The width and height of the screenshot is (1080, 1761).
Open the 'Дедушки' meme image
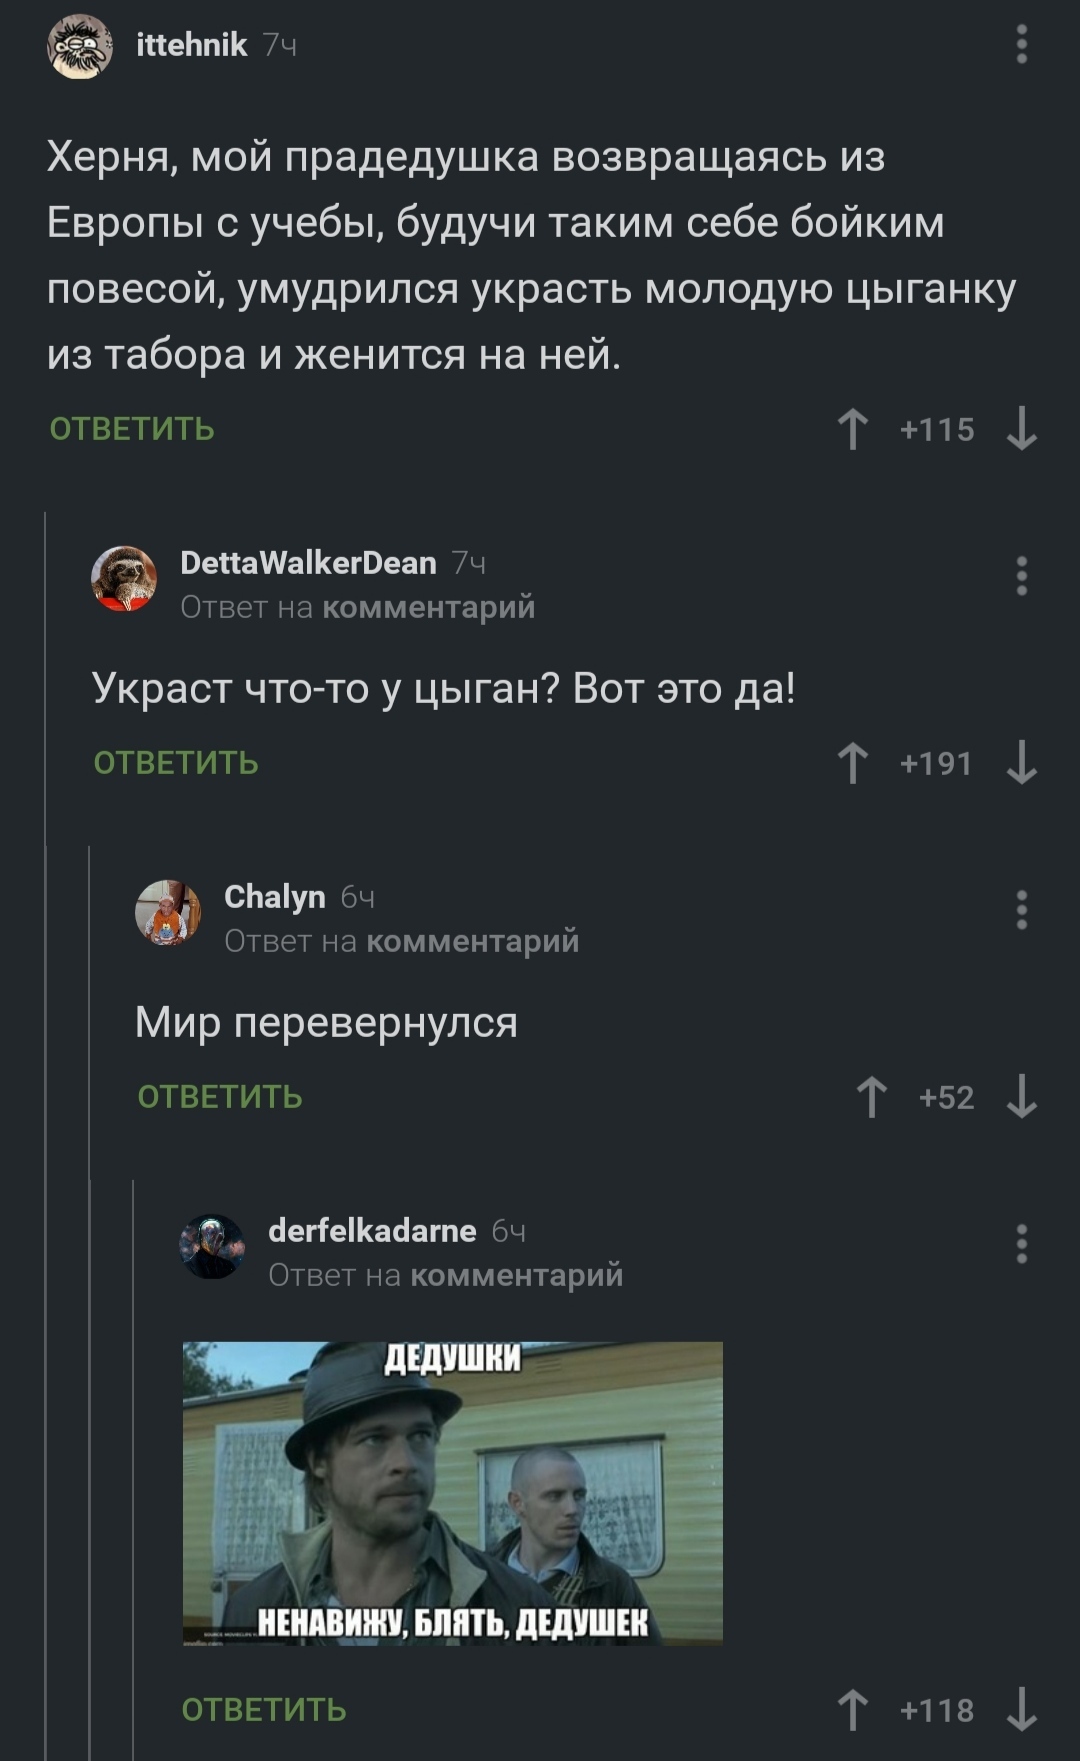point(452,1493)
